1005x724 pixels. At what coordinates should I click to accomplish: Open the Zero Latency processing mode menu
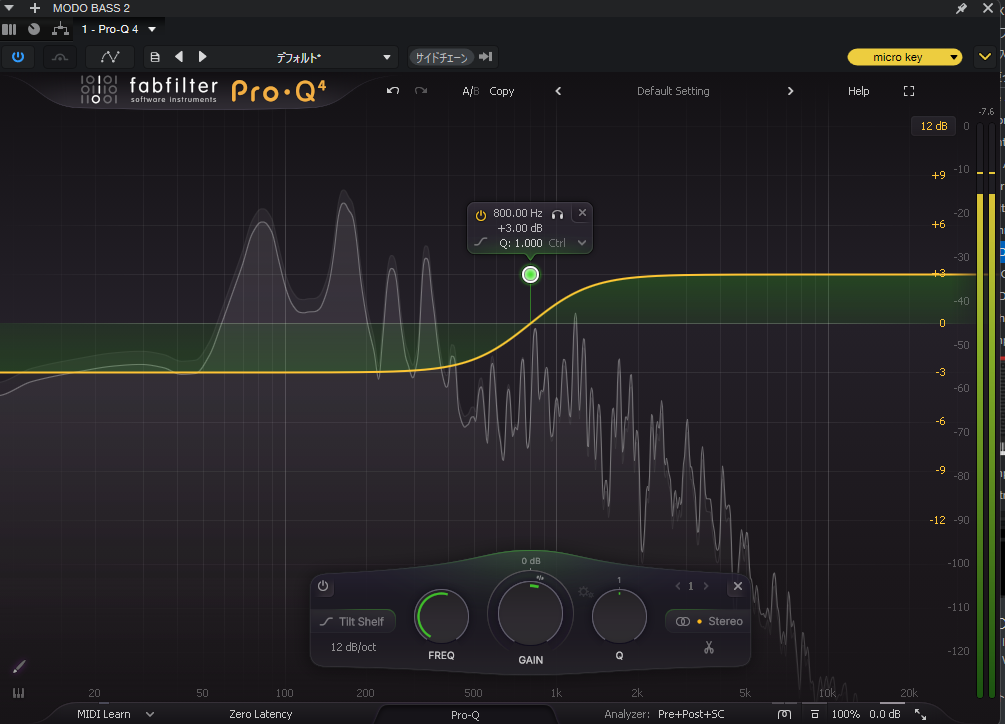click(260, 714)
